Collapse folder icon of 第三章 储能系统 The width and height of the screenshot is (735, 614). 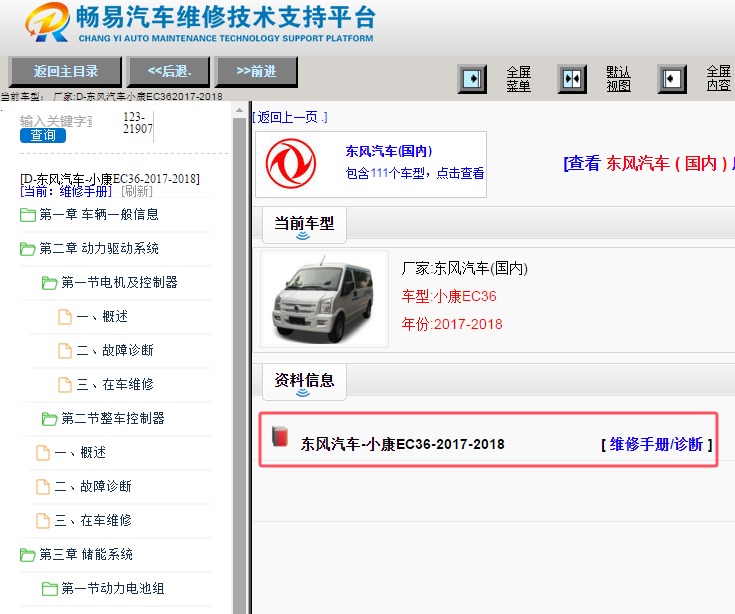coord(28,555)
